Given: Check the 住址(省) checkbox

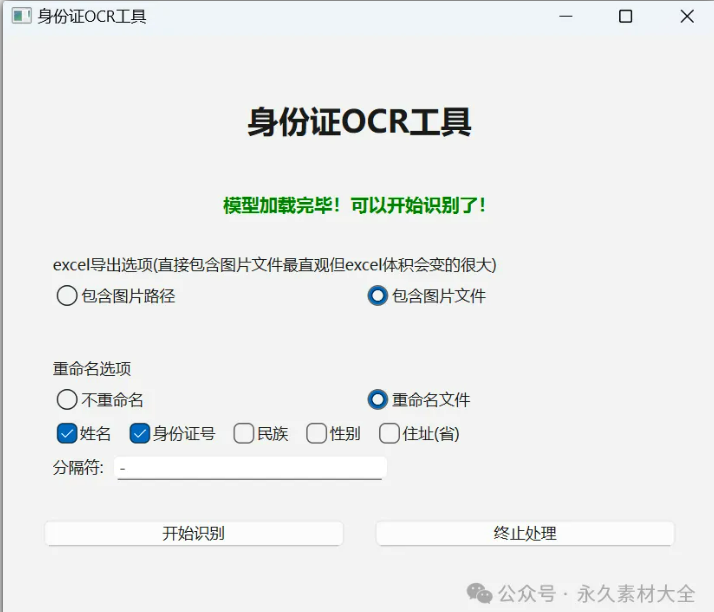Looking at the screenshot, I should [x=389, y=434].
